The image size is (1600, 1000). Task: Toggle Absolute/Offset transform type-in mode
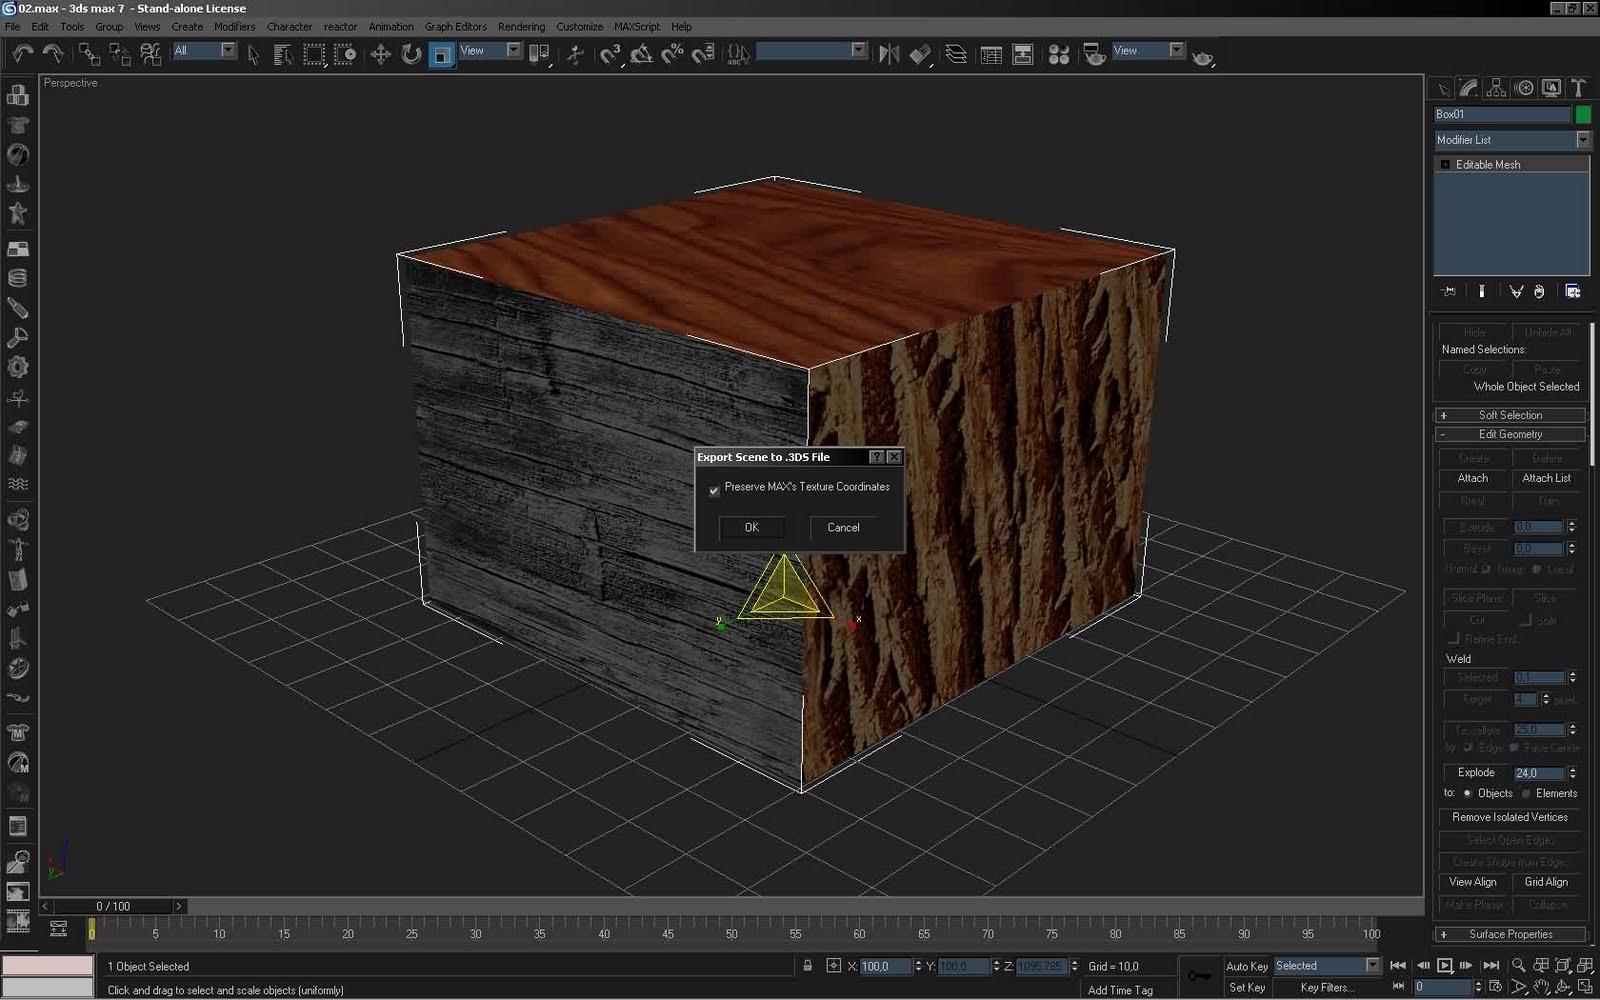[x=833, y=966]
